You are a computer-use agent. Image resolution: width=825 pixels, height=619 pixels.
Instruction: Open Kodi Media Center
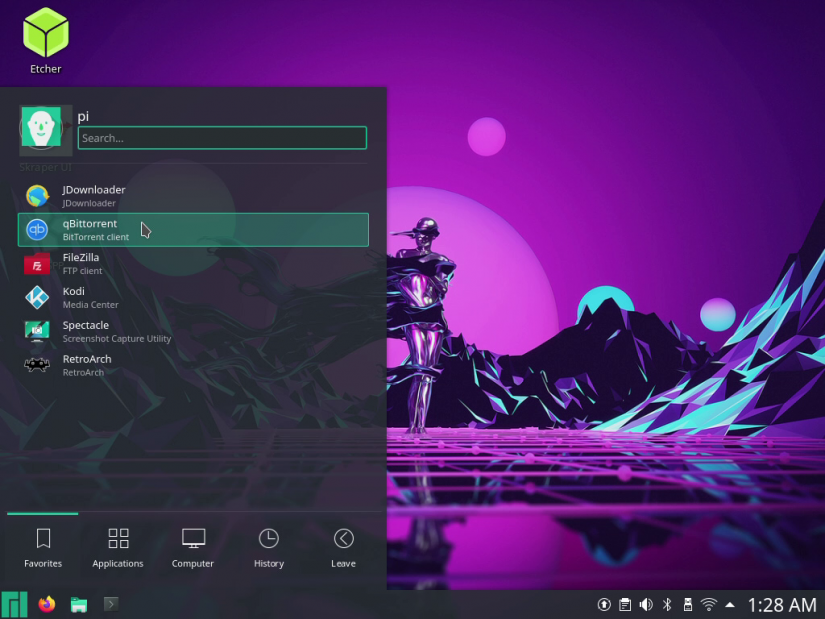click(73, 297)
